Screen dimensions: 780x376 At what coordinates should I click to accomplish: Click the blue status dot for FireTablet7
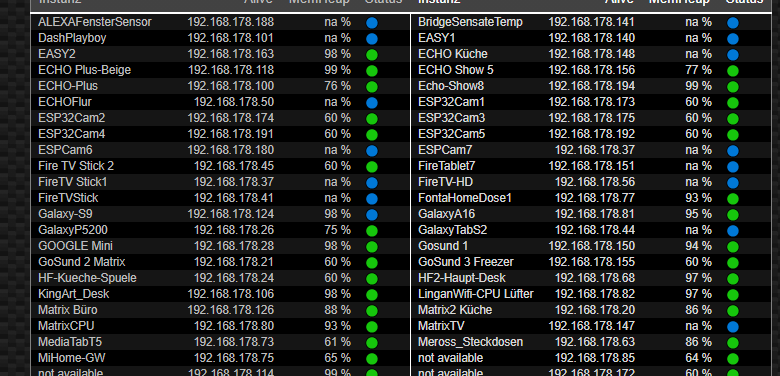pos(733,167)
